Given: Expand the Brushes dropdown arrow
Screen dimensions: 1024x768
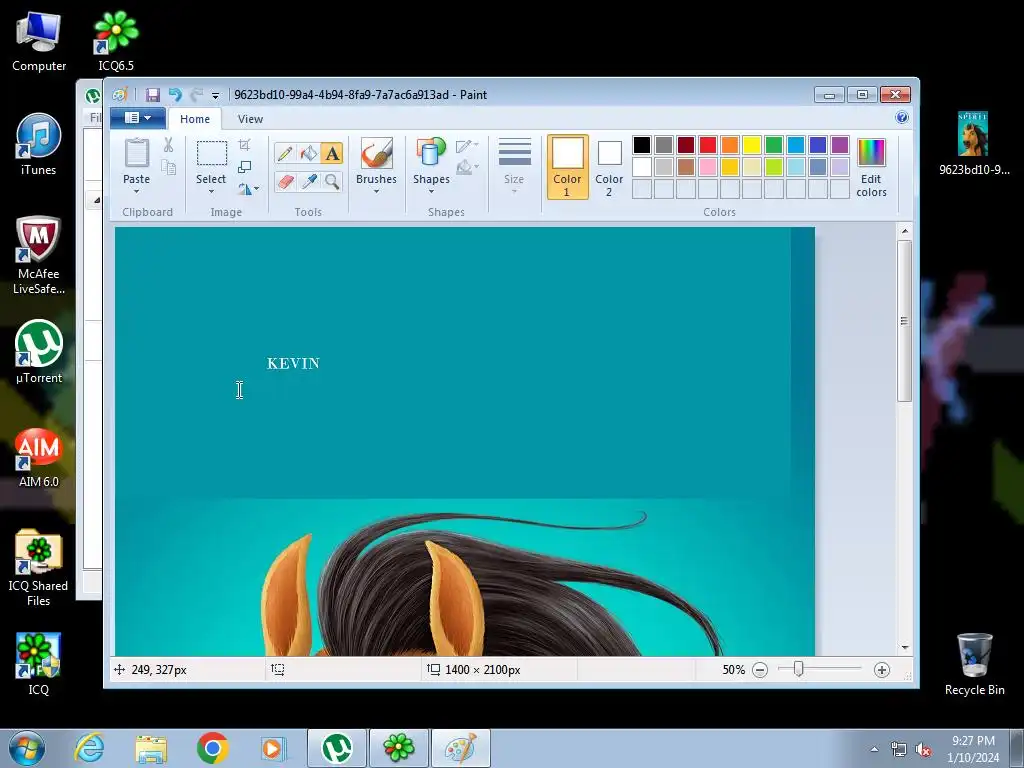Looking at the screenshot, I should [376, 191].
